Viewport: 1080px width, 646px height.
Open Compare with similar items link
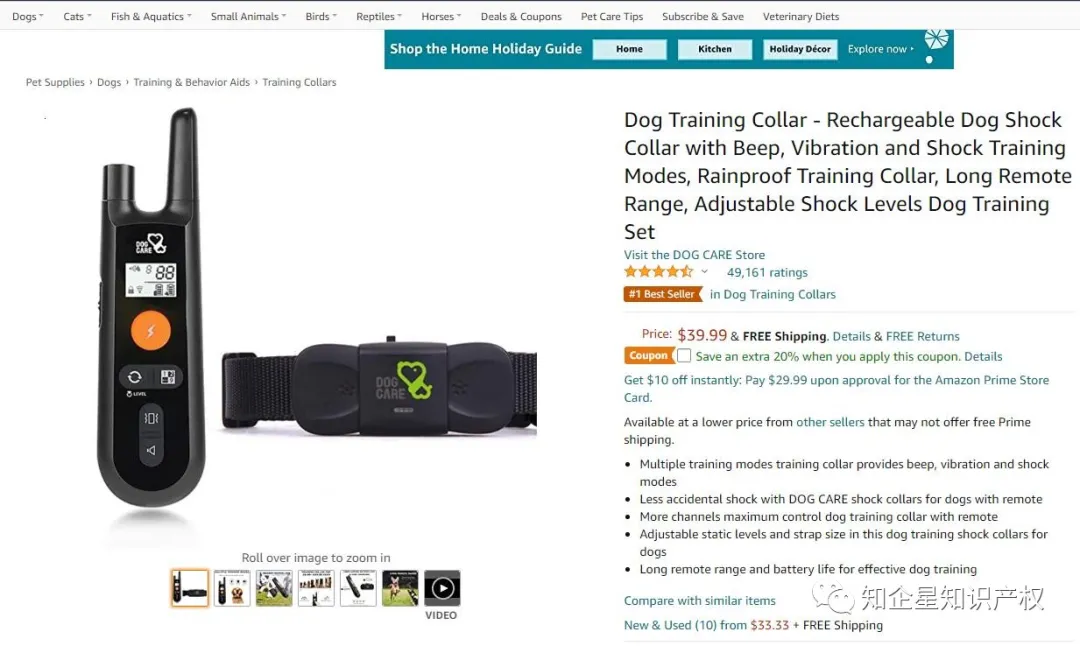click(700, 601)
